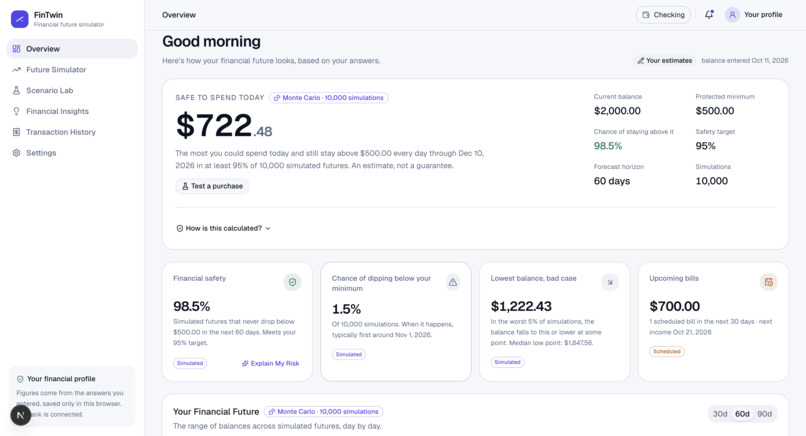Image resolution: width=806 pixels, height=436 pixels.
Task: Click the round N badge at bottom left
Action: click(x=21, y=415)
